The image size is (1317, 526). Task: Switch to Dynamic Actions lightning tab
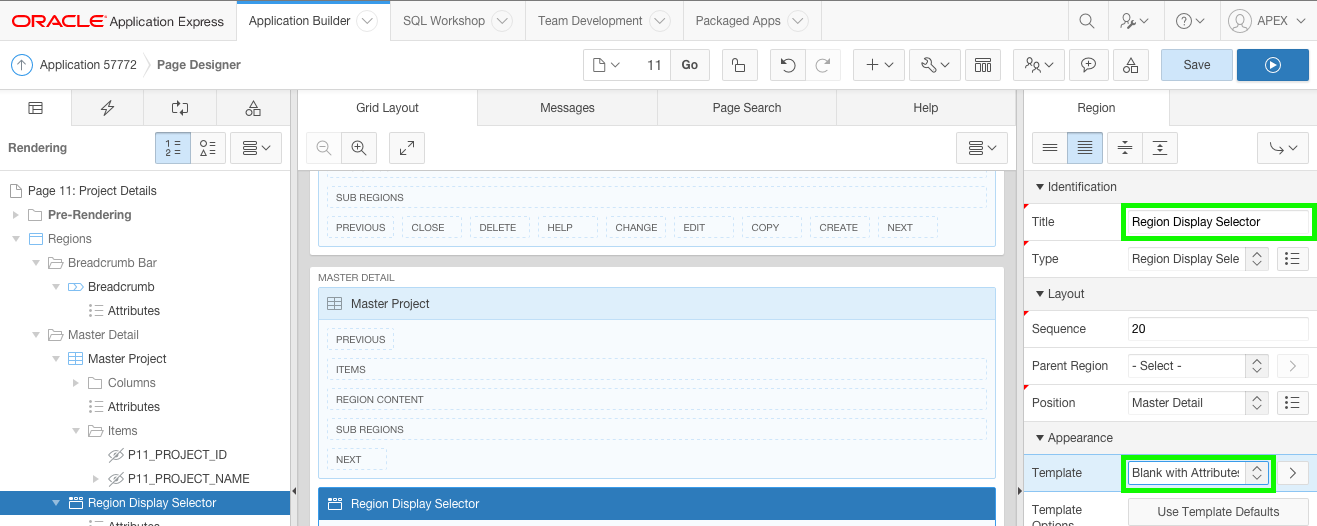[x=108, y=108]
